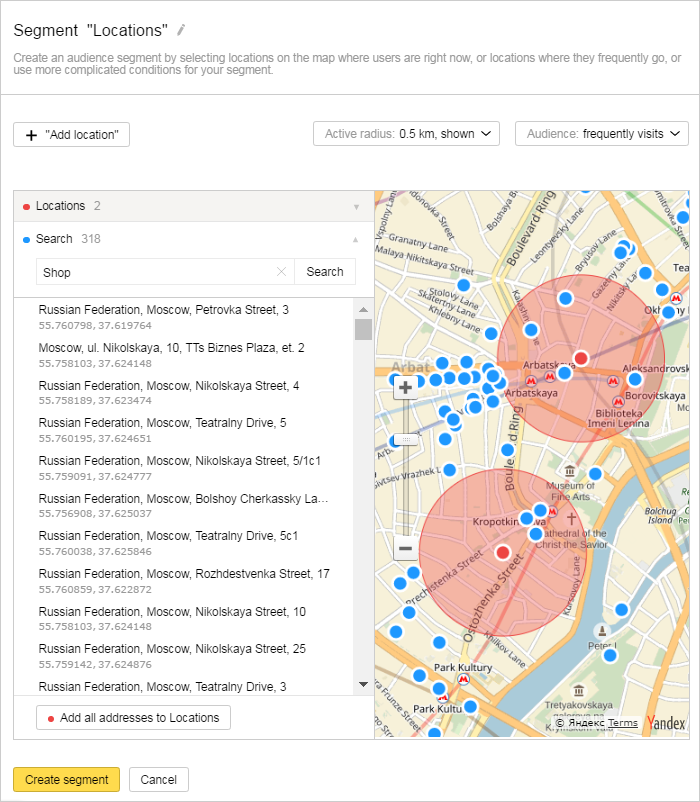
Task: Clear the Shop search text with X
Action: pos(281,272)
